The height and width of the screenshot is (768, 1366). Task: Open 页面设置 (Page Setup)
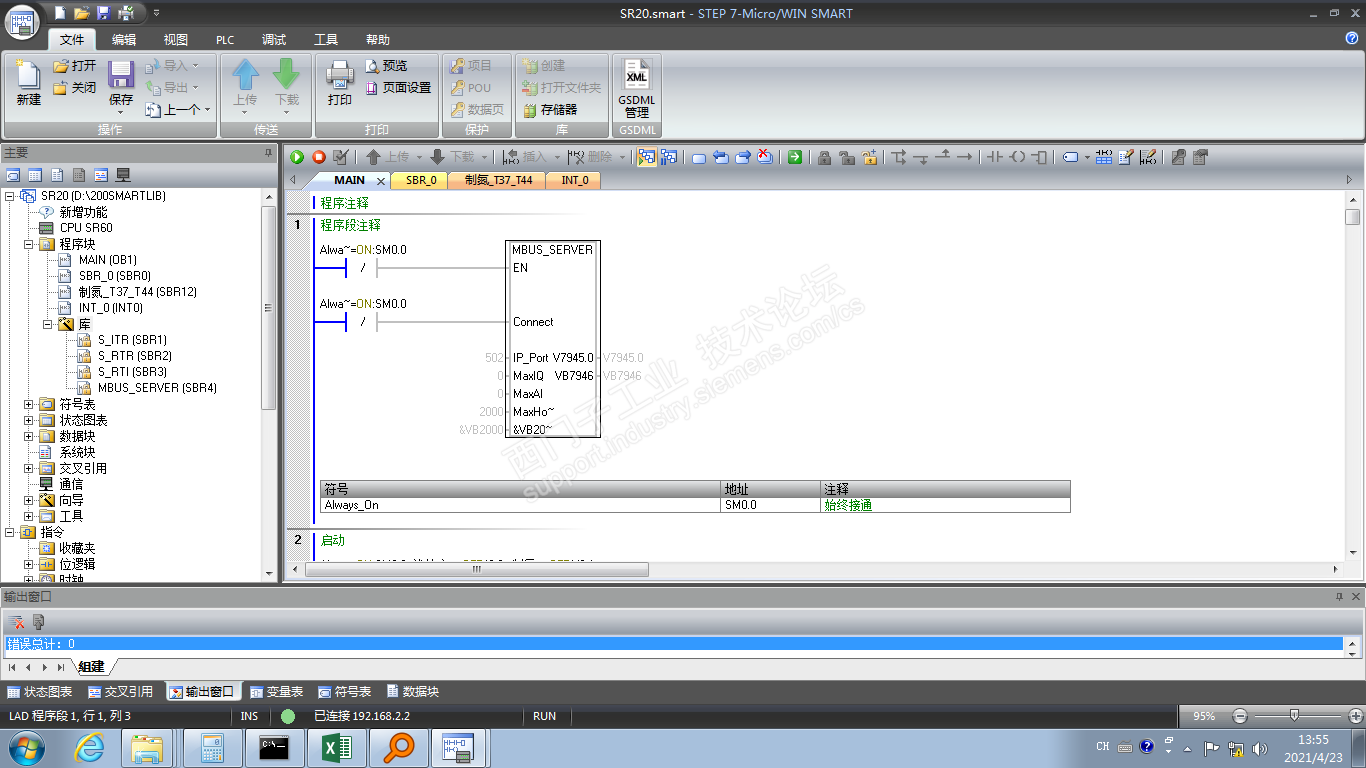click(398, 88)
